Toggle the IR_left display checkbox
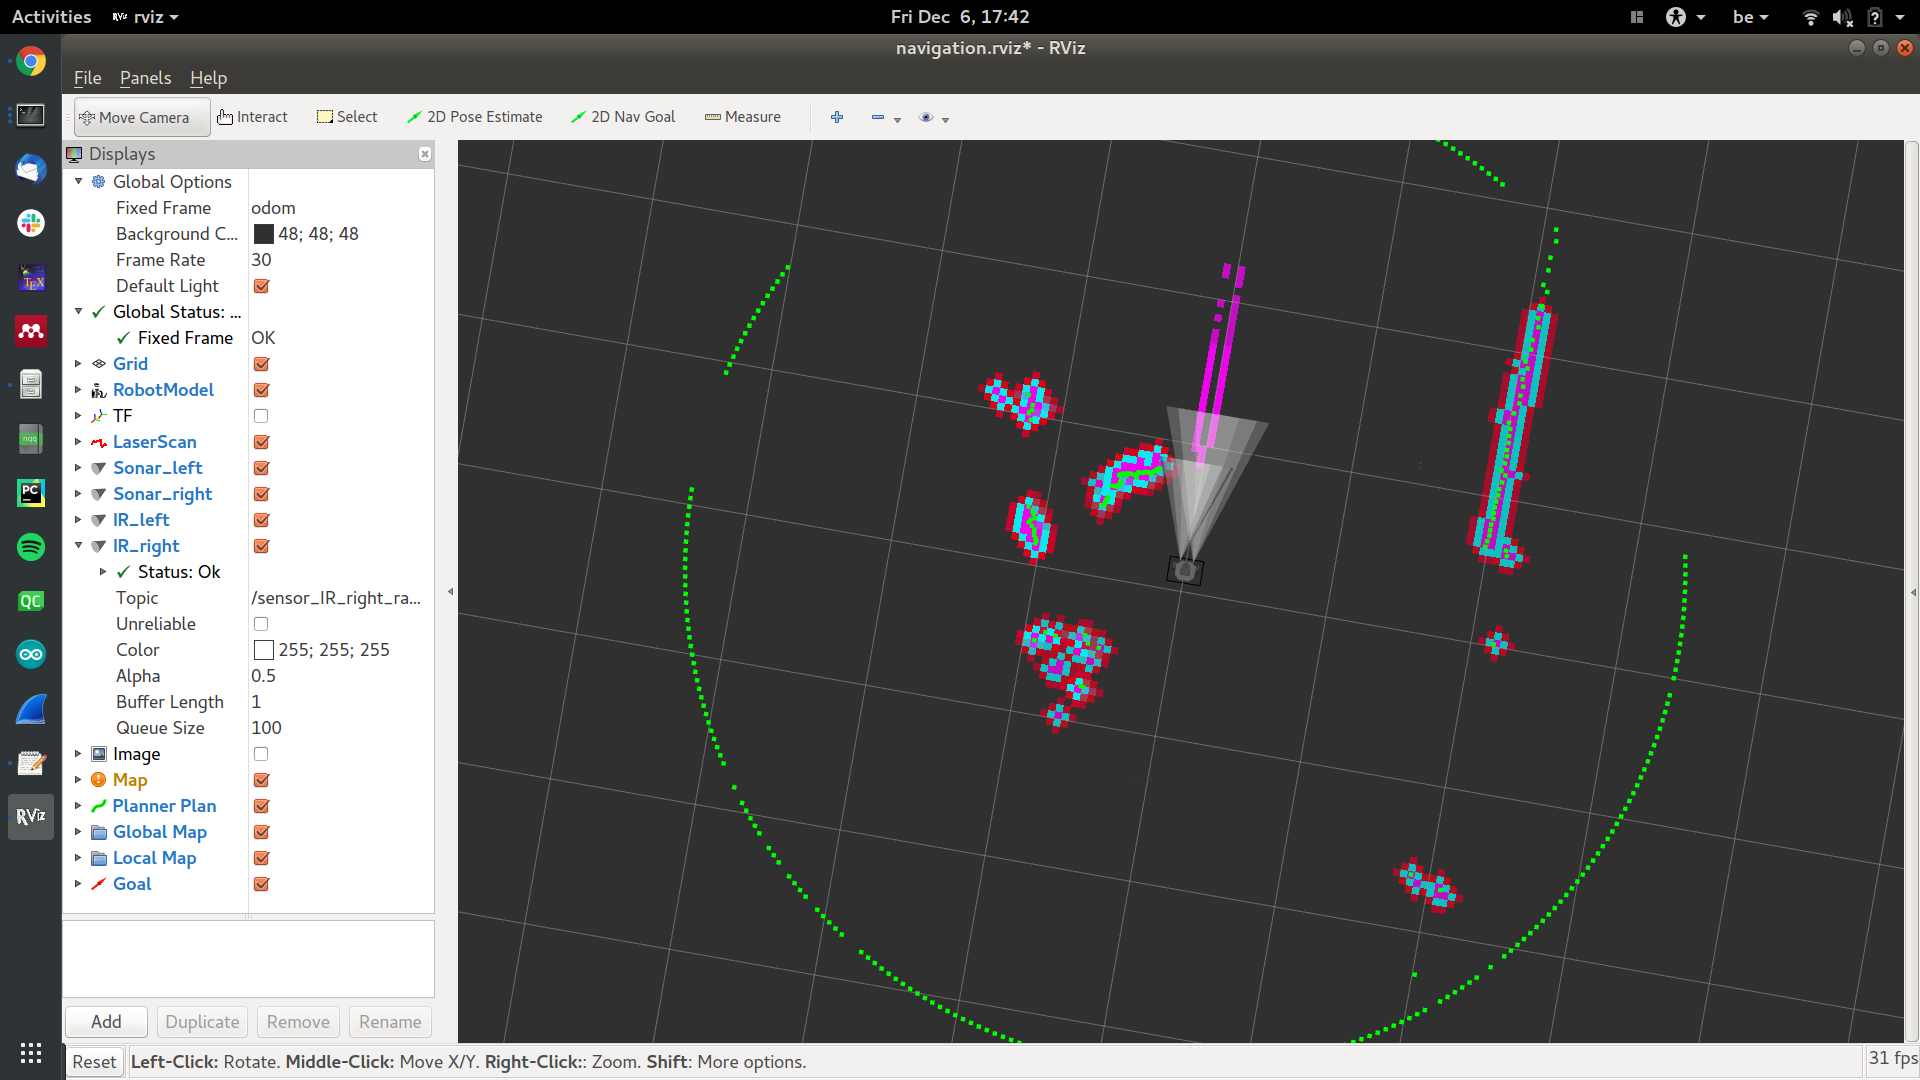This screenshot has width=1920, height=1080. 262,520
